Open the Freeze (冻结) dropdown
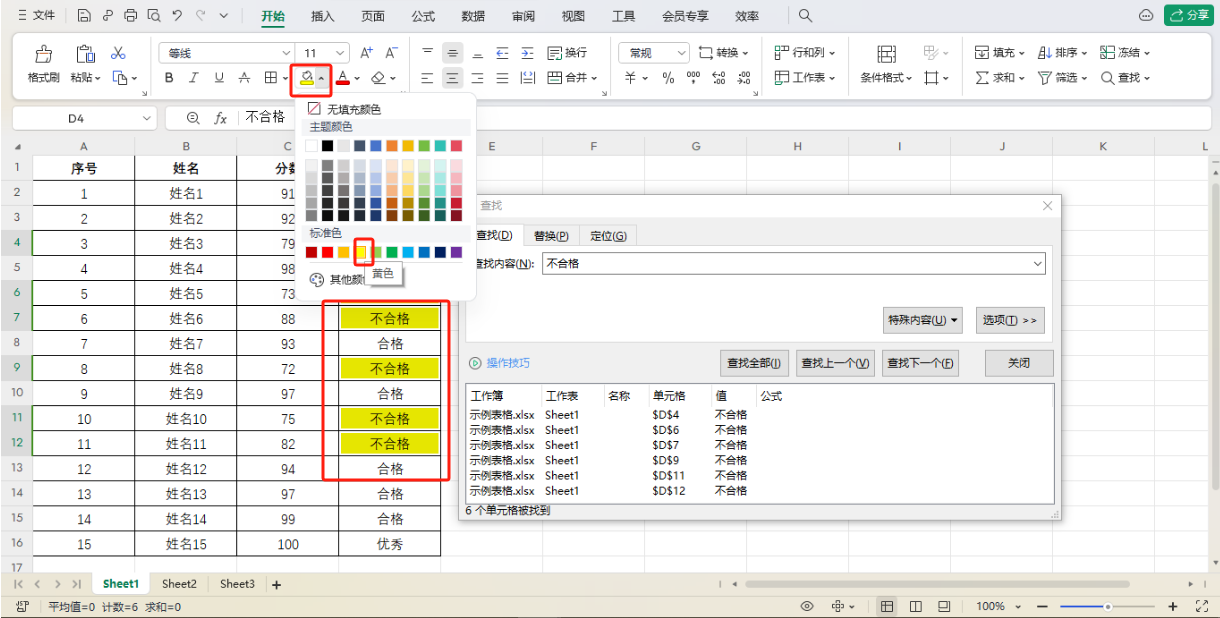 (1126, 53)
